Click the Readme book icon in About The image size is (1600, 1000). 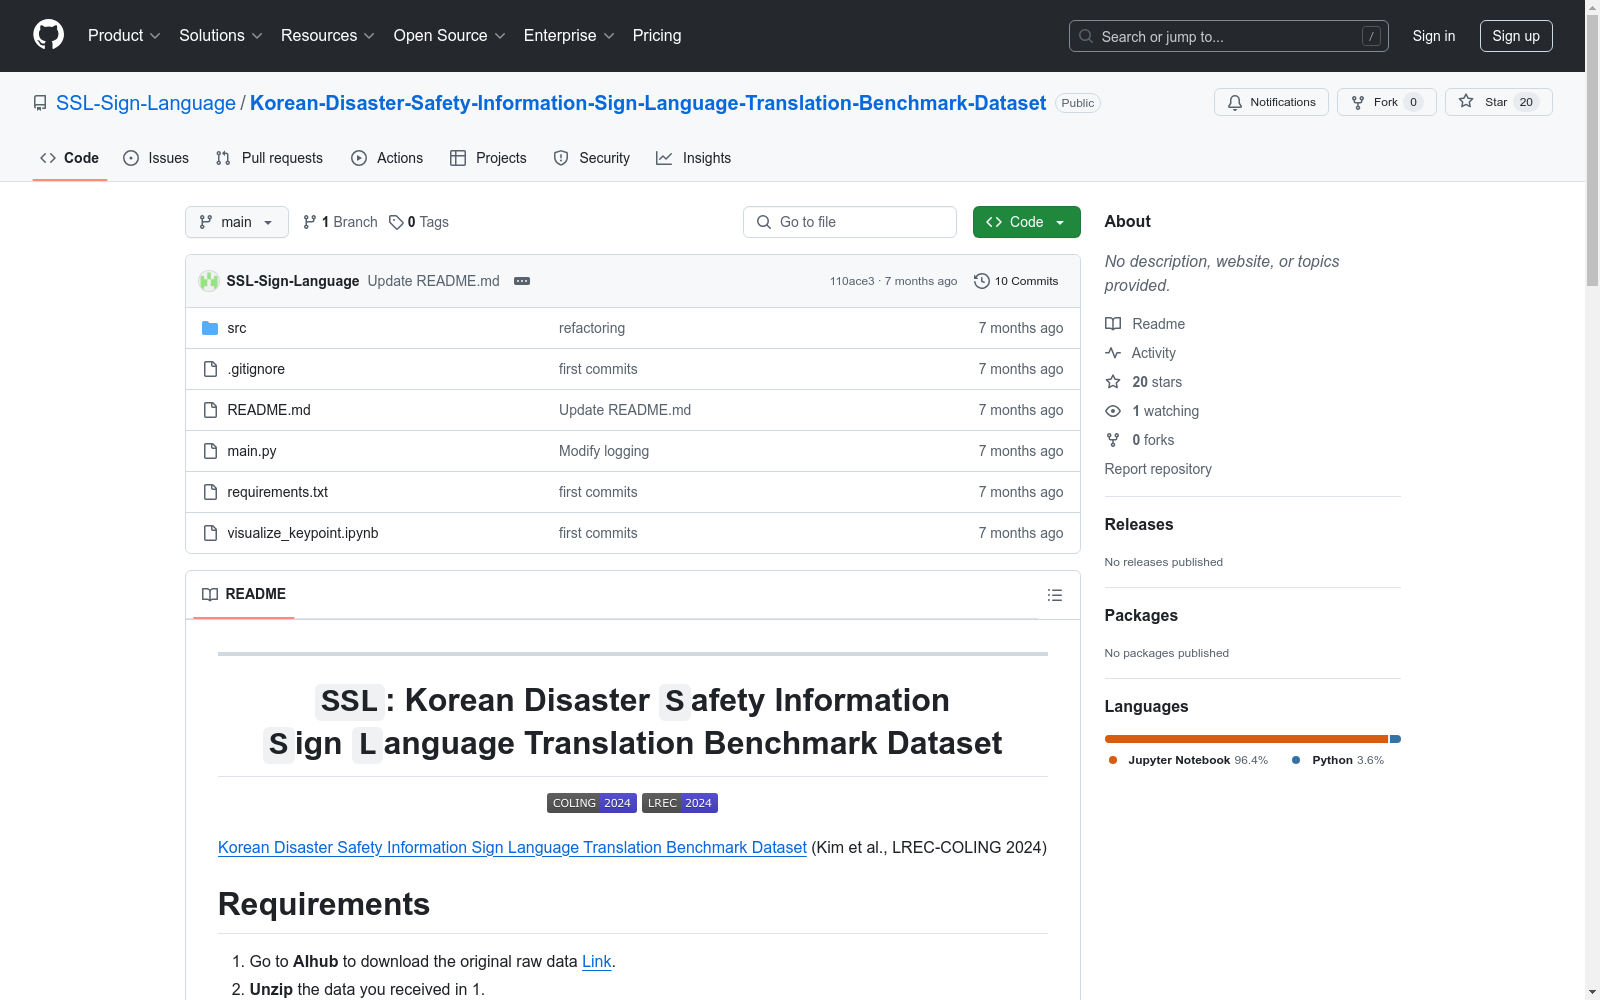1113,324
